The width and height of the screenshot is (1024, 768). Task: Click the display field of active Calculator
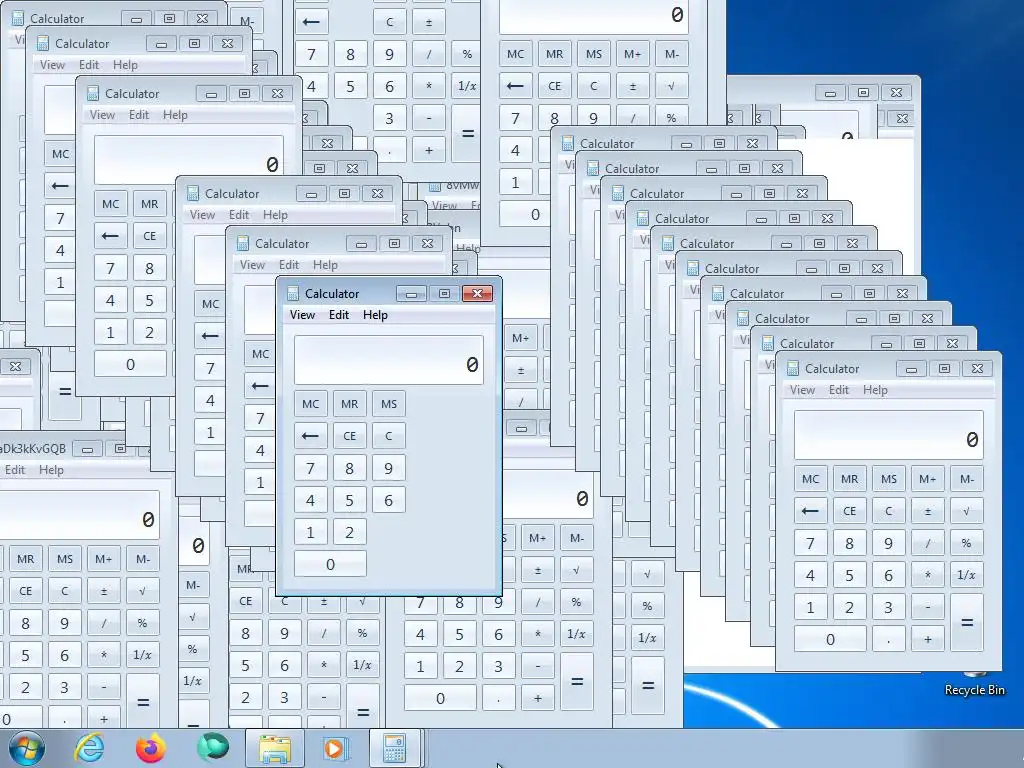[x=389, y=360]
